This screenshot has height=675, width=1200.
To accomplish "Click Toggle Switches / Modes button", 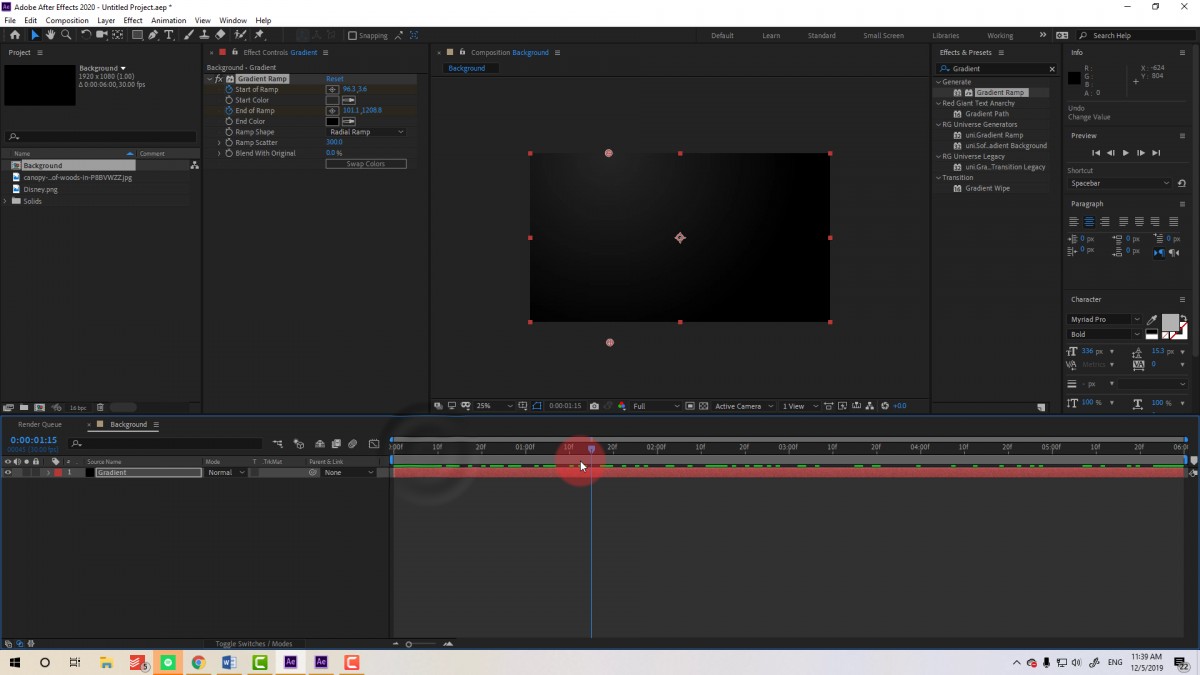I will click(x=254, y=644).
